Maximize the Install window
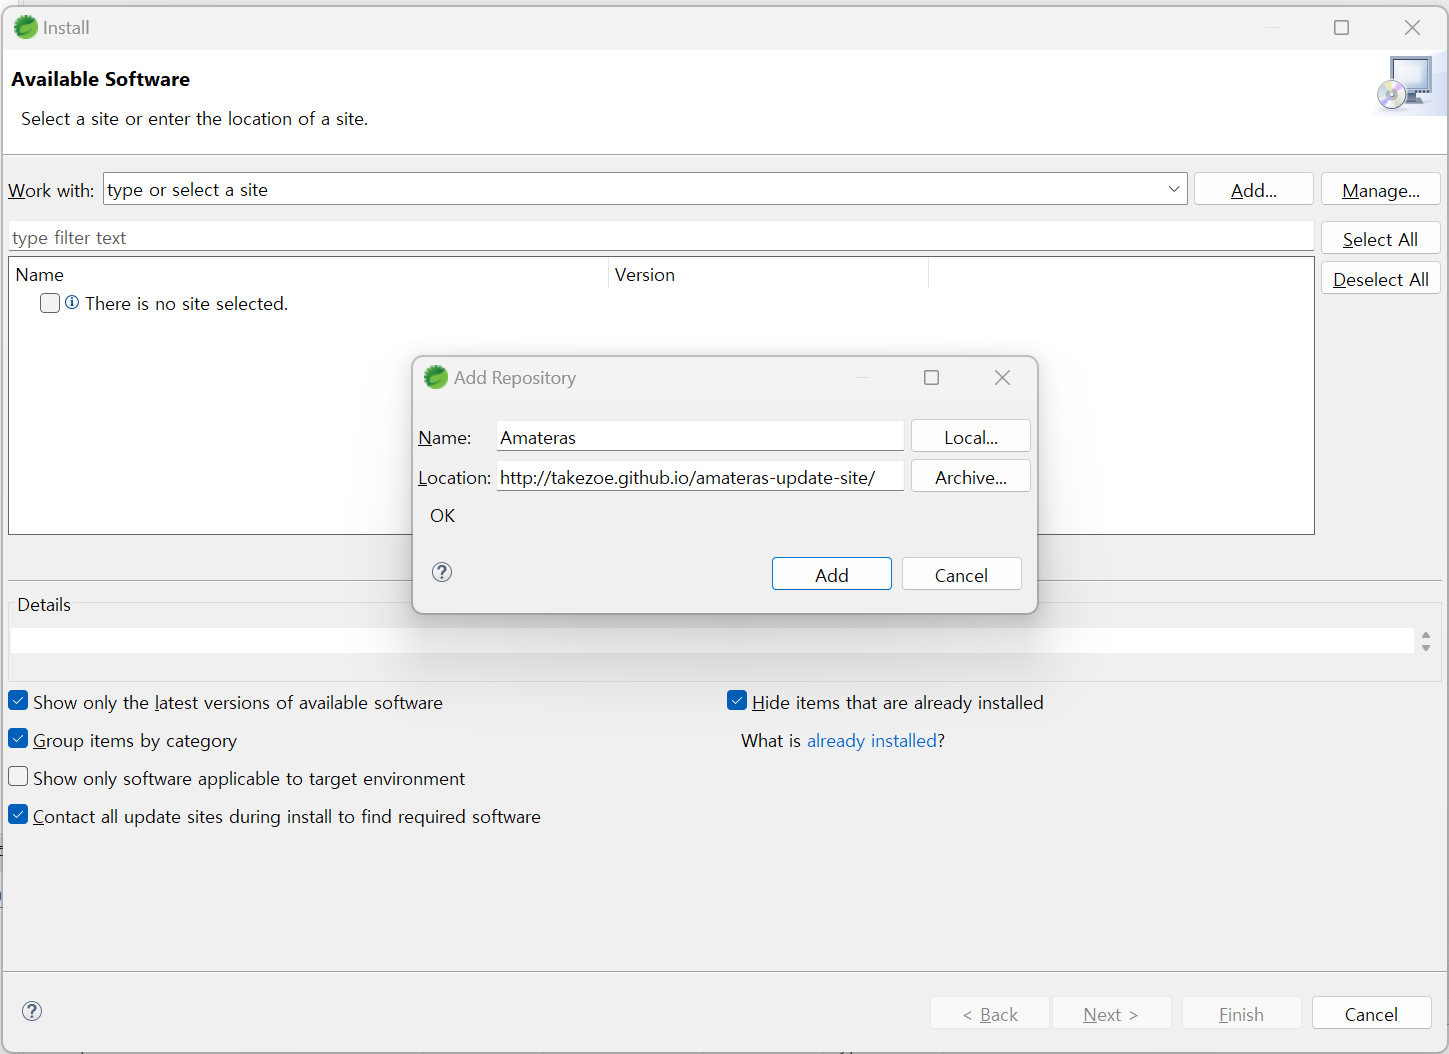 pyautogui.click(x=1341, y=27)
